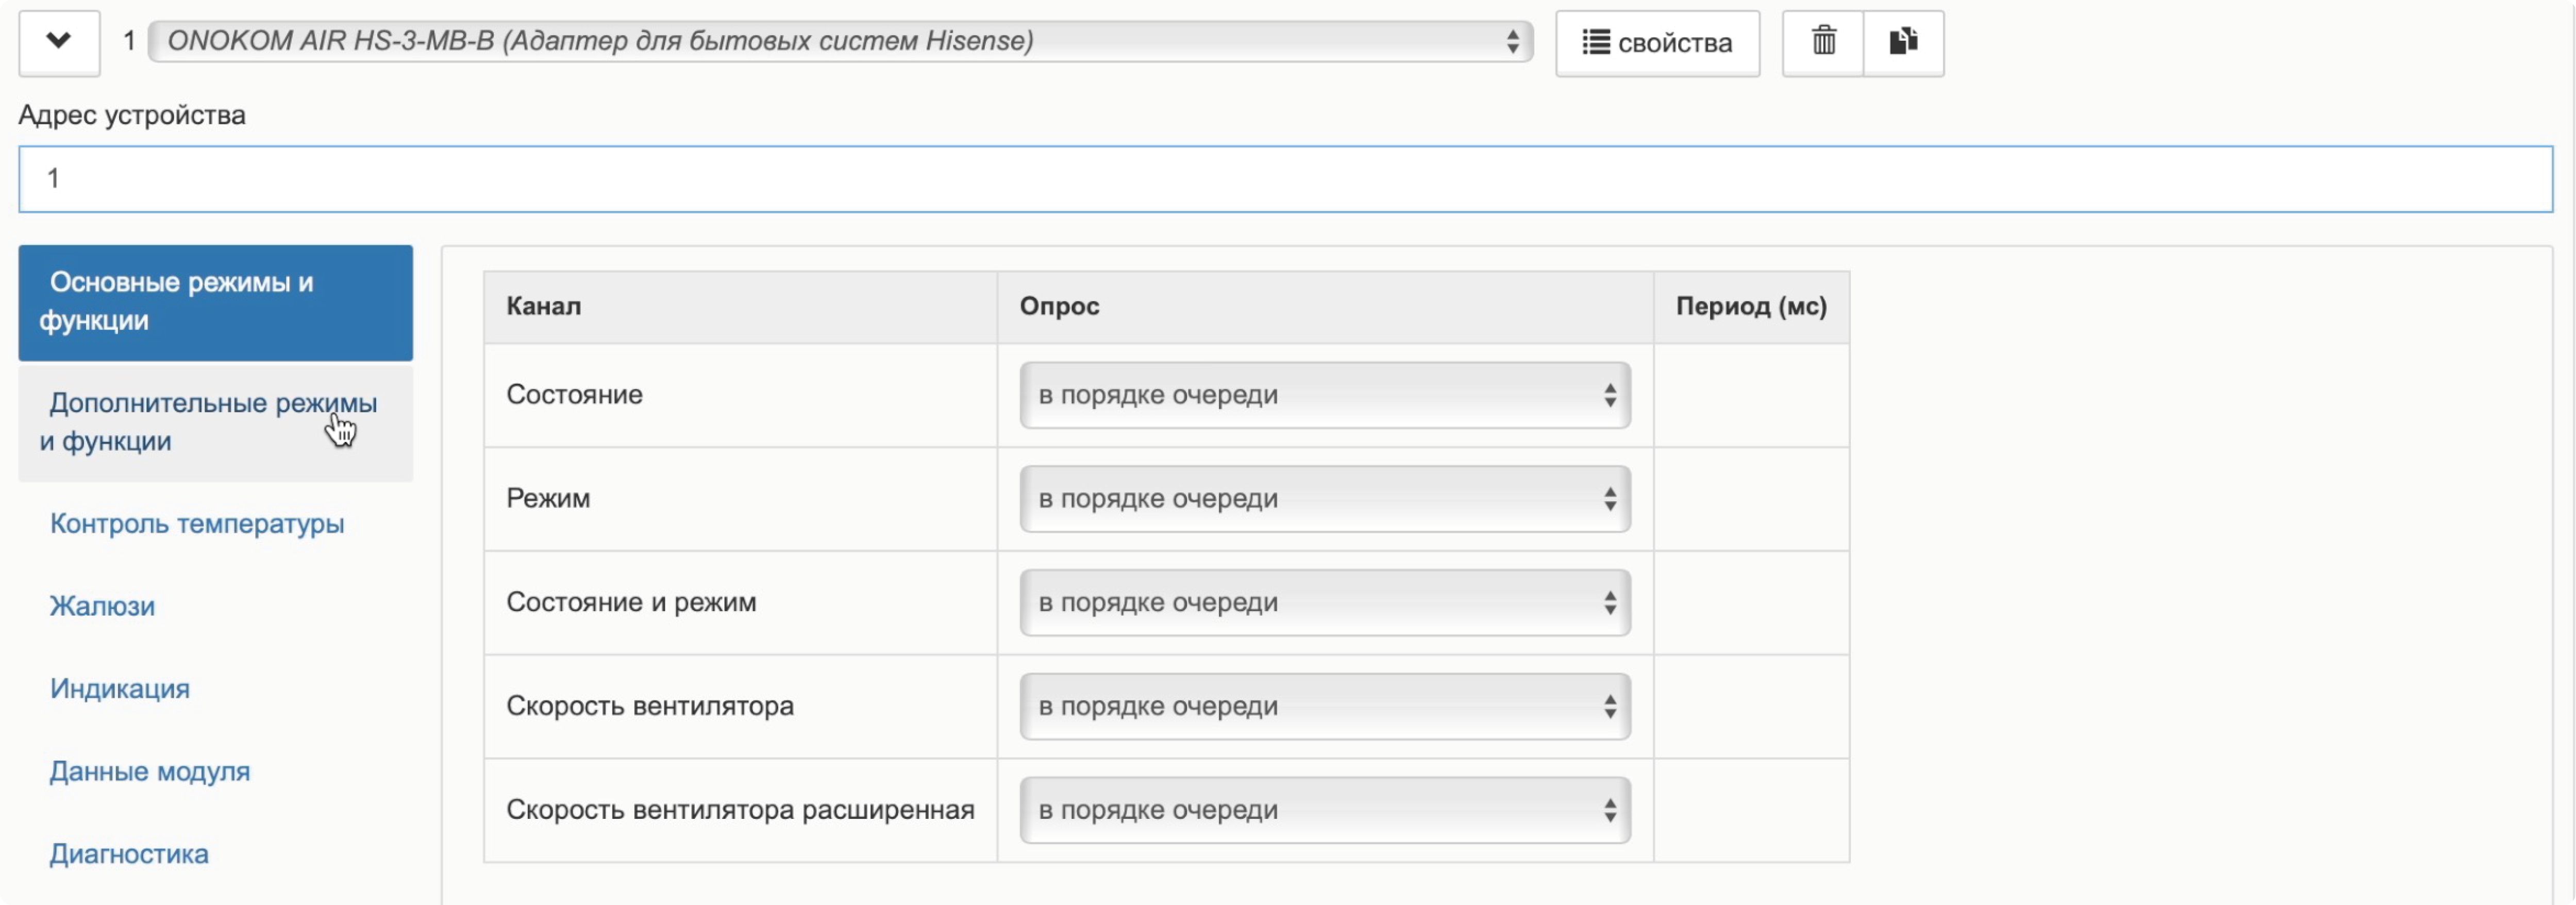Open ONOKOM AIR HS-3-MB-B device type dropdown

(840, 41)
